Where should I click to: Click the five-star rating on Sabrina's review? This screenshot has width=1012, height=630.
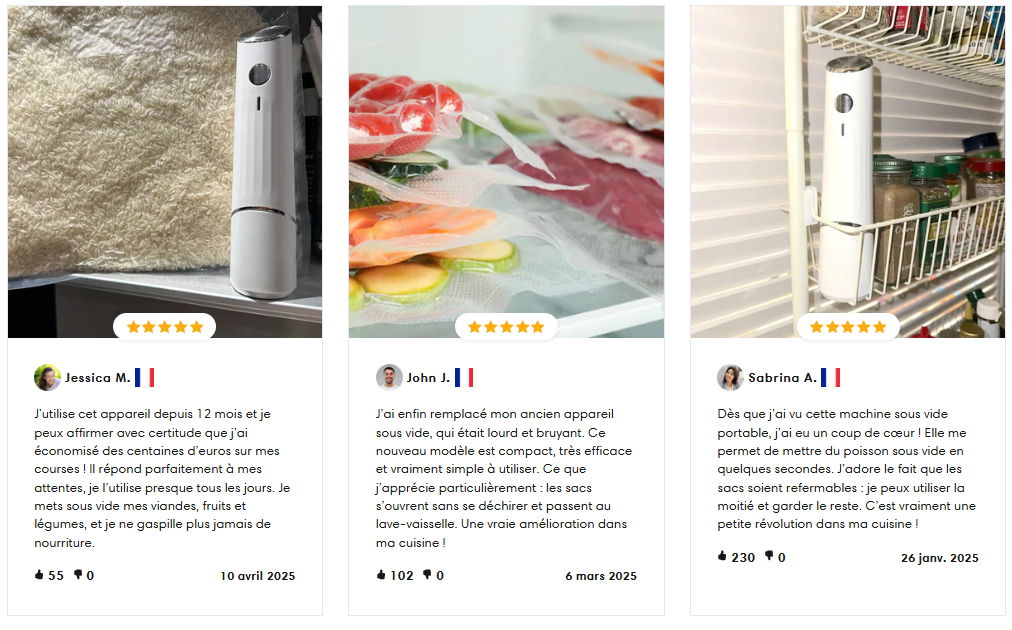click(847, 327)
